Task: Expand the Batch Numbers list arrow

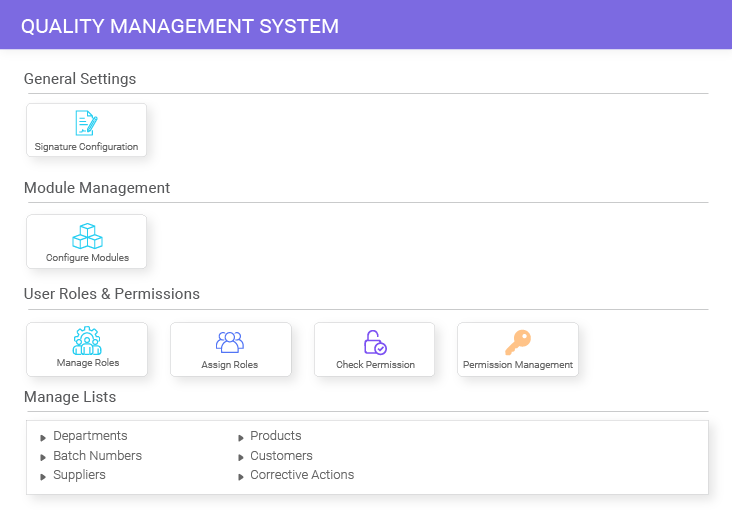Action: pos(43,457)
